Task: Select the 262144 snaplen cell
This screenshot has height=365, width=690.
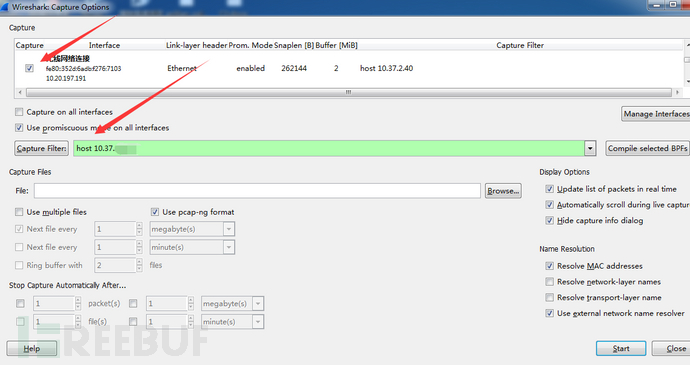Action: click(x=294, y=68)
